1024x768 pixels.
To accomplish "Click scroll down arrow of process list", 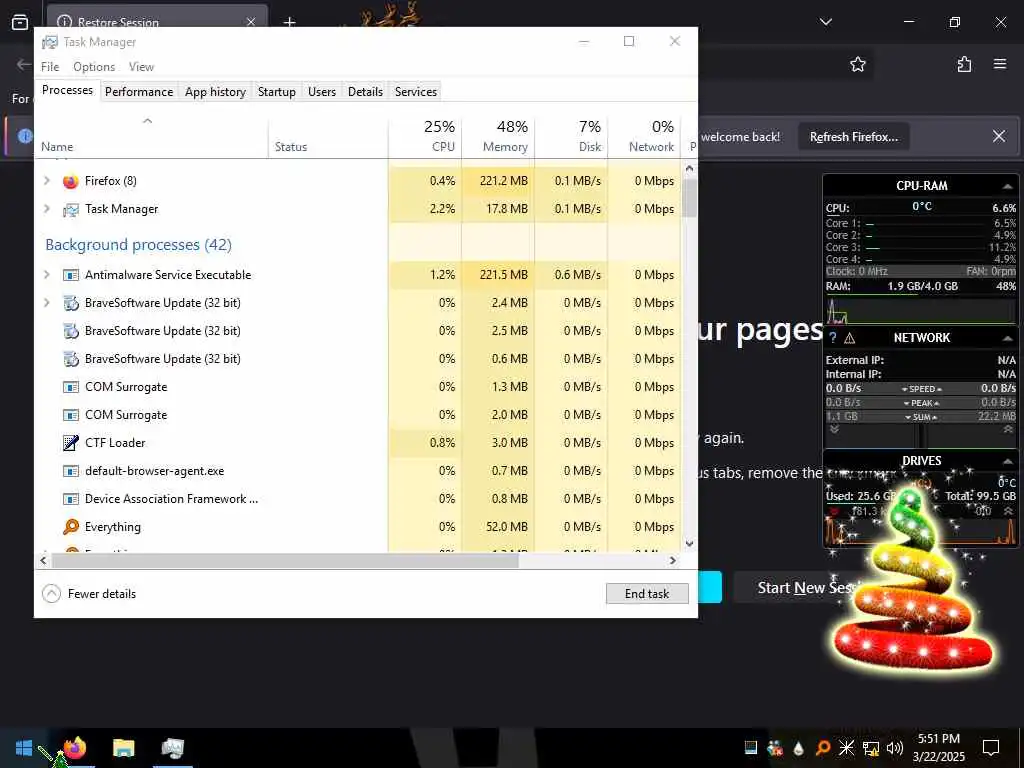I will (689, 543).
